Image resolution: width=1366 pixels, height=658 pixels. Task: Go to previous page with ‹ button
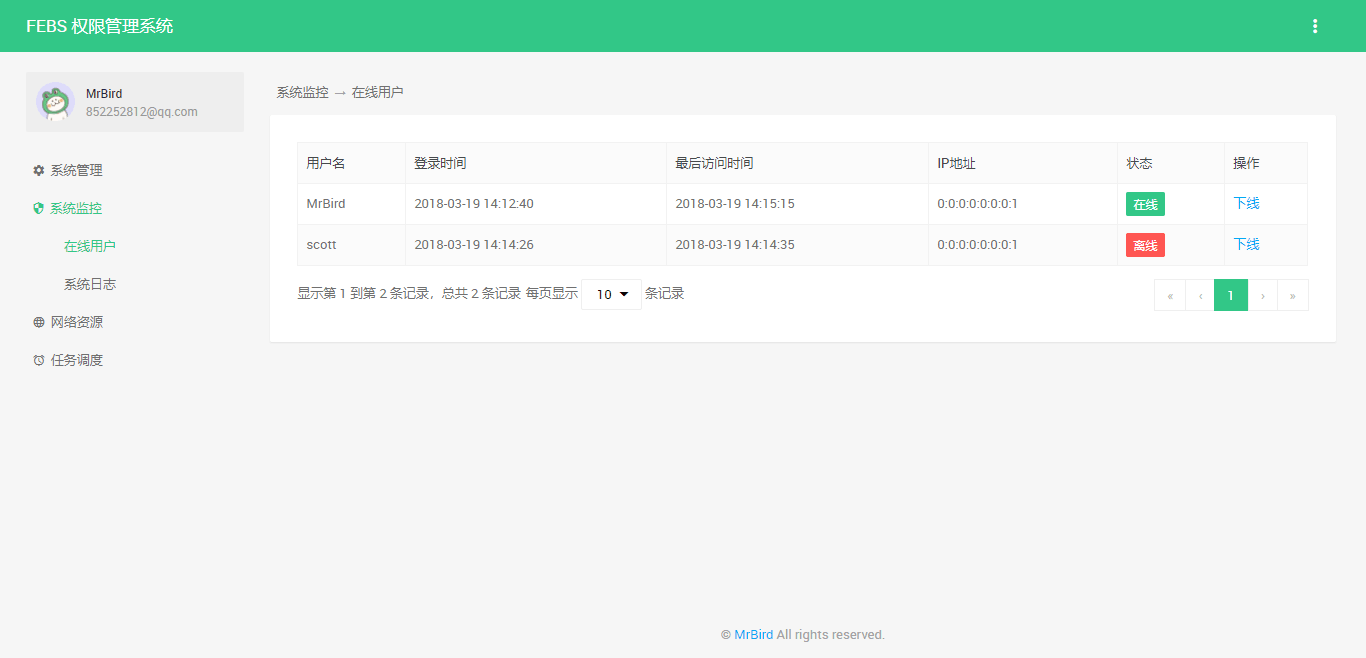click(x=1200, y=295)
